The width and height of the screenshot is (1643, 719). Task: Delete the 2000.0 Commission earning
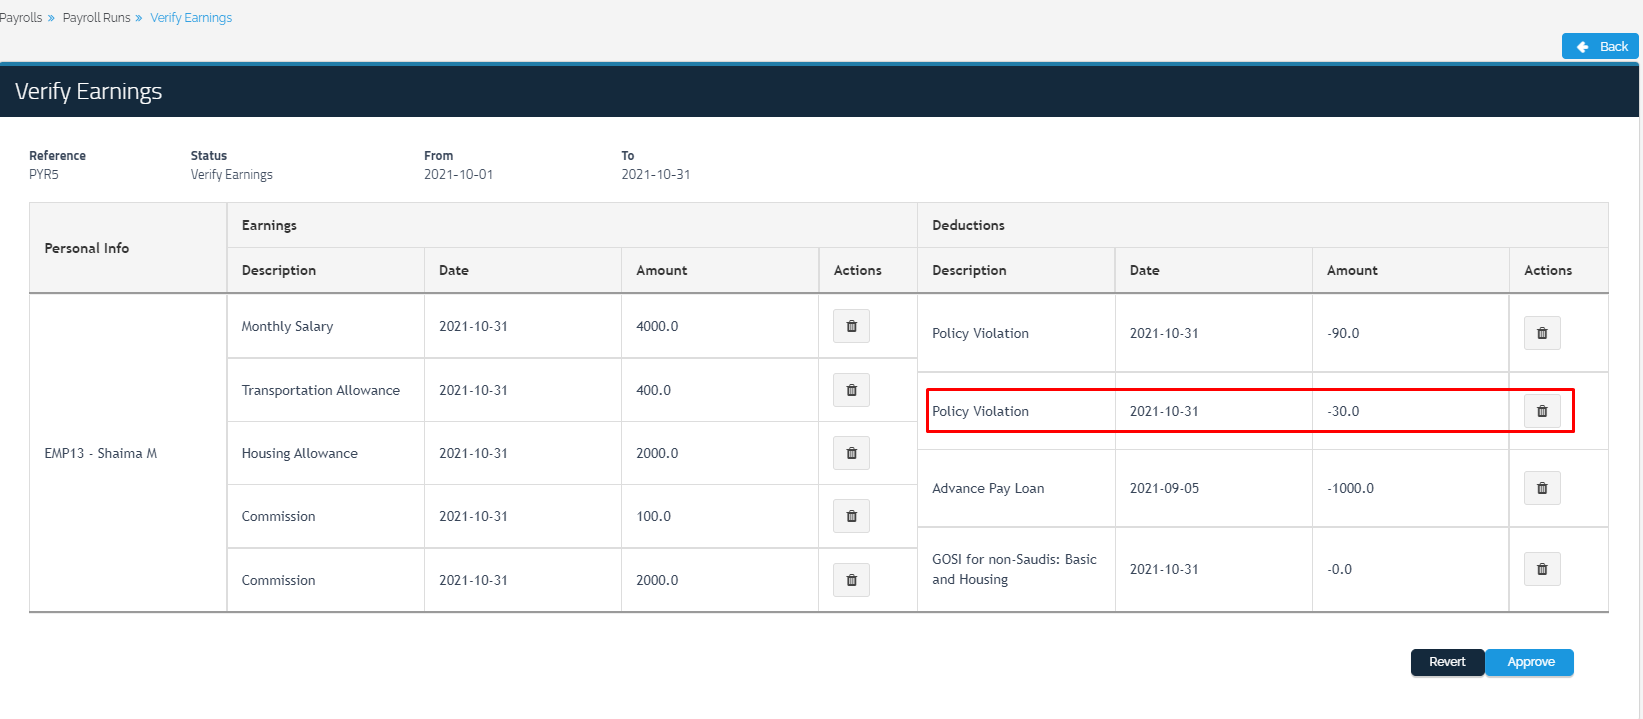point(851,580)
